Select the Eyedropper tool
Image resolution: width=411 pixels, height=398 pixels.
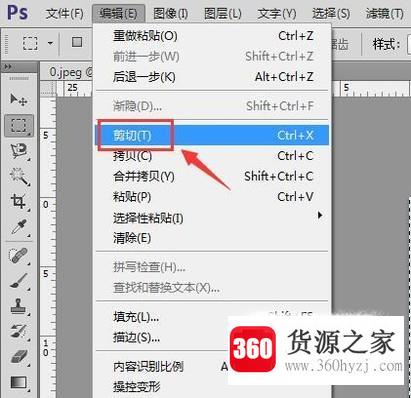point(18,227)
